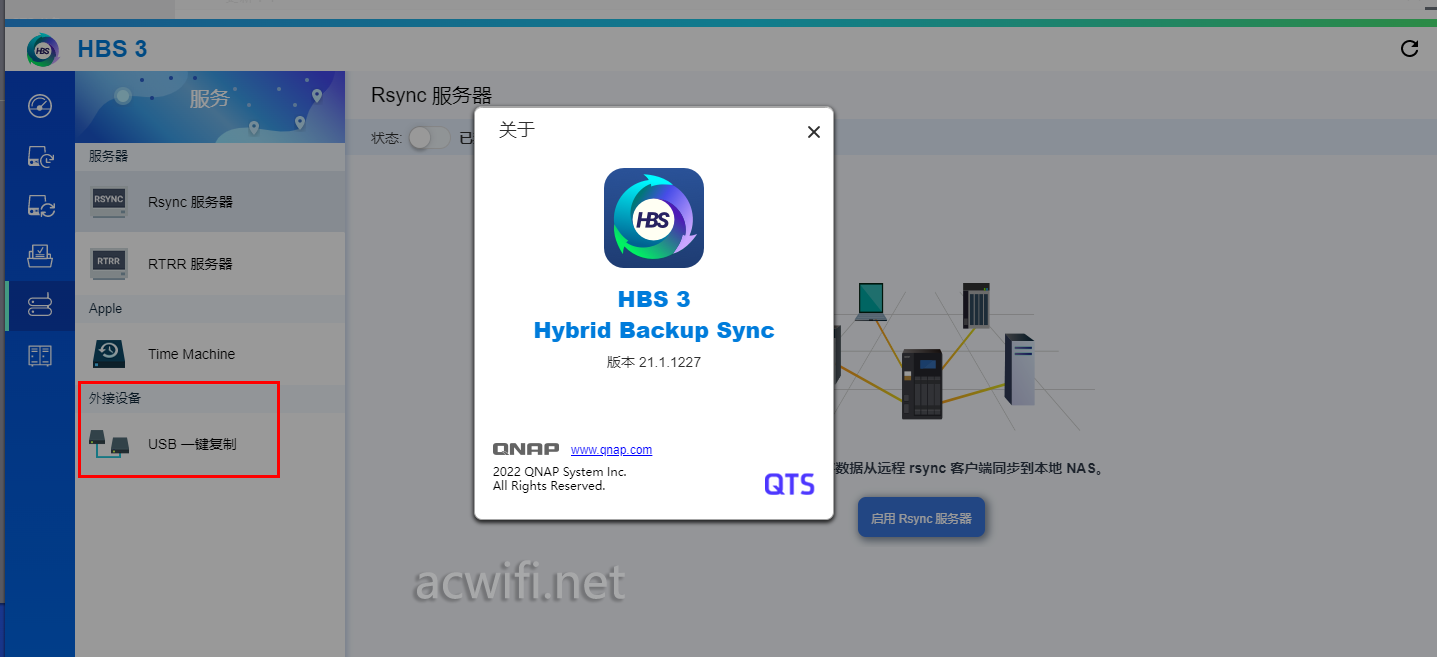
Task: Select RTRR 服务器 in services list
Action: click(x=210, y=264)
